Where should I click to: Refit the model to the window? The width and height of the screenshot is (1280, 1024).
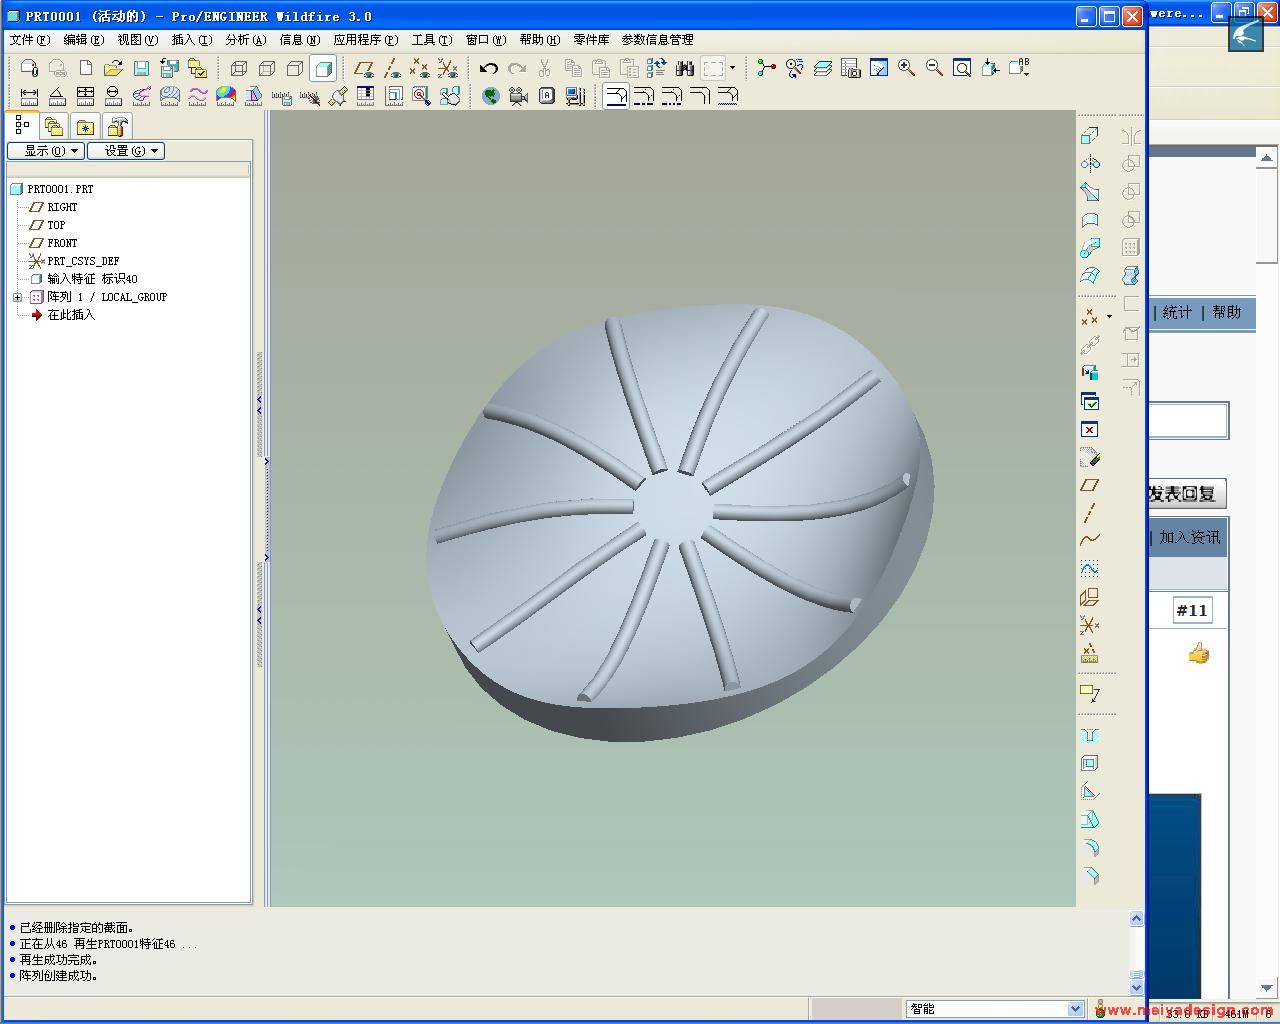click(x=962, y=68)
